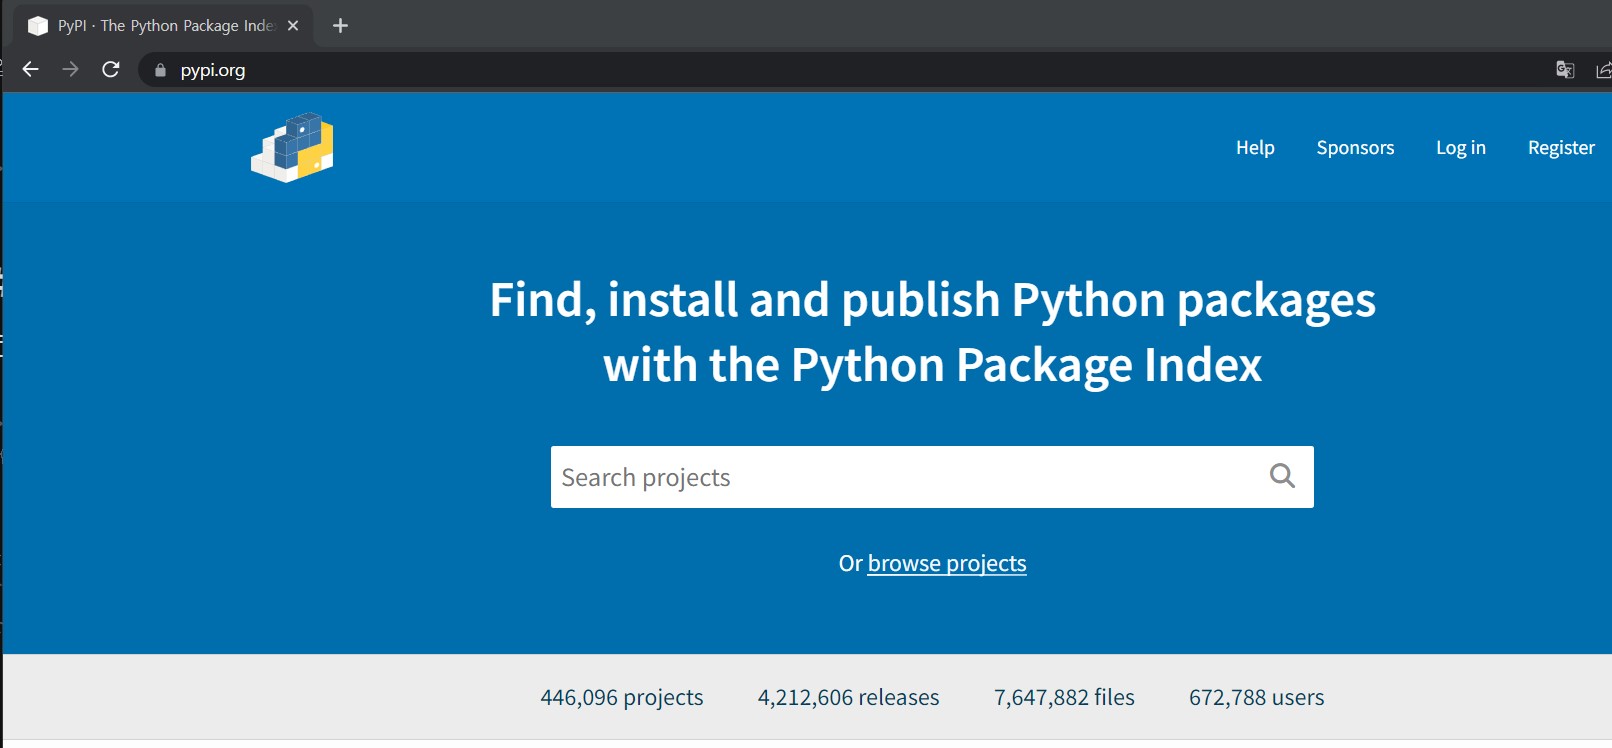Close the PyPI browser tab
This screenshot has height=748, width=1612.
293,26
